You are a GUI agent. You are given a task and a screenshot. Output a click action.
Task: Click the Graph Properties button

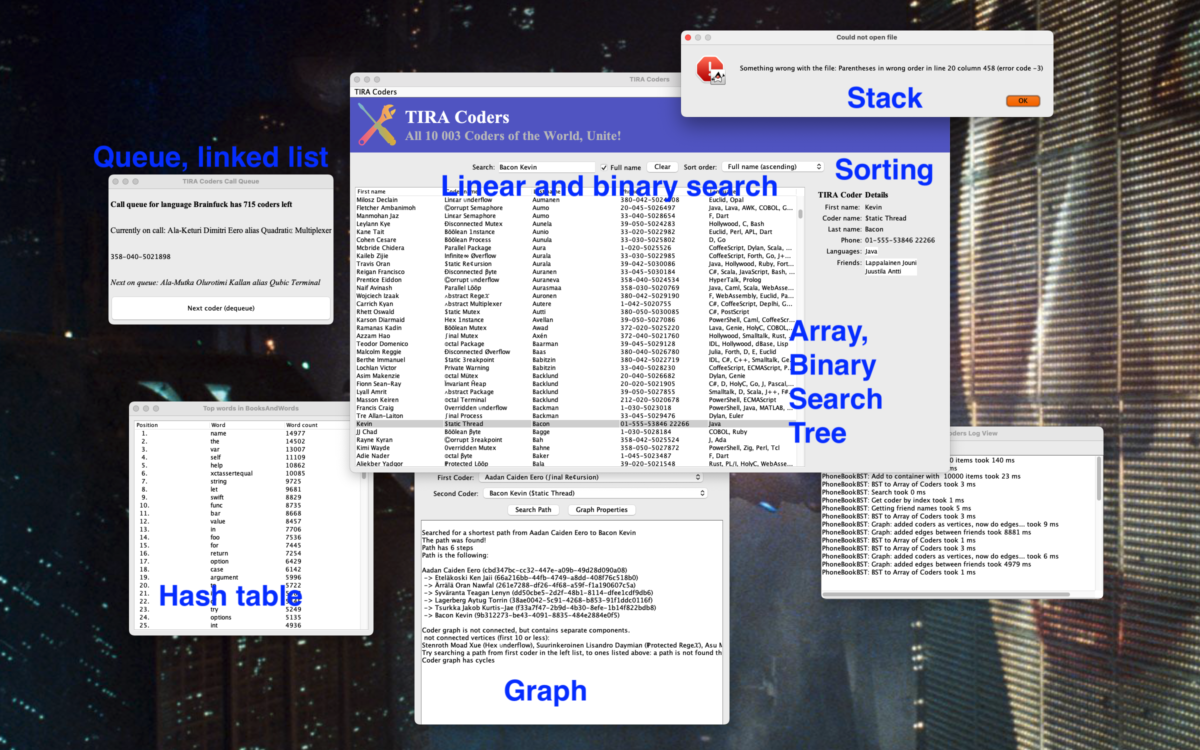click(601, 509)
